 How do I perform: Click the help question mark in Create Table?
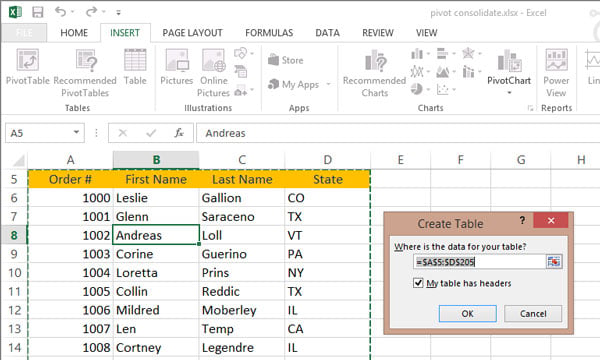[522, 220]
